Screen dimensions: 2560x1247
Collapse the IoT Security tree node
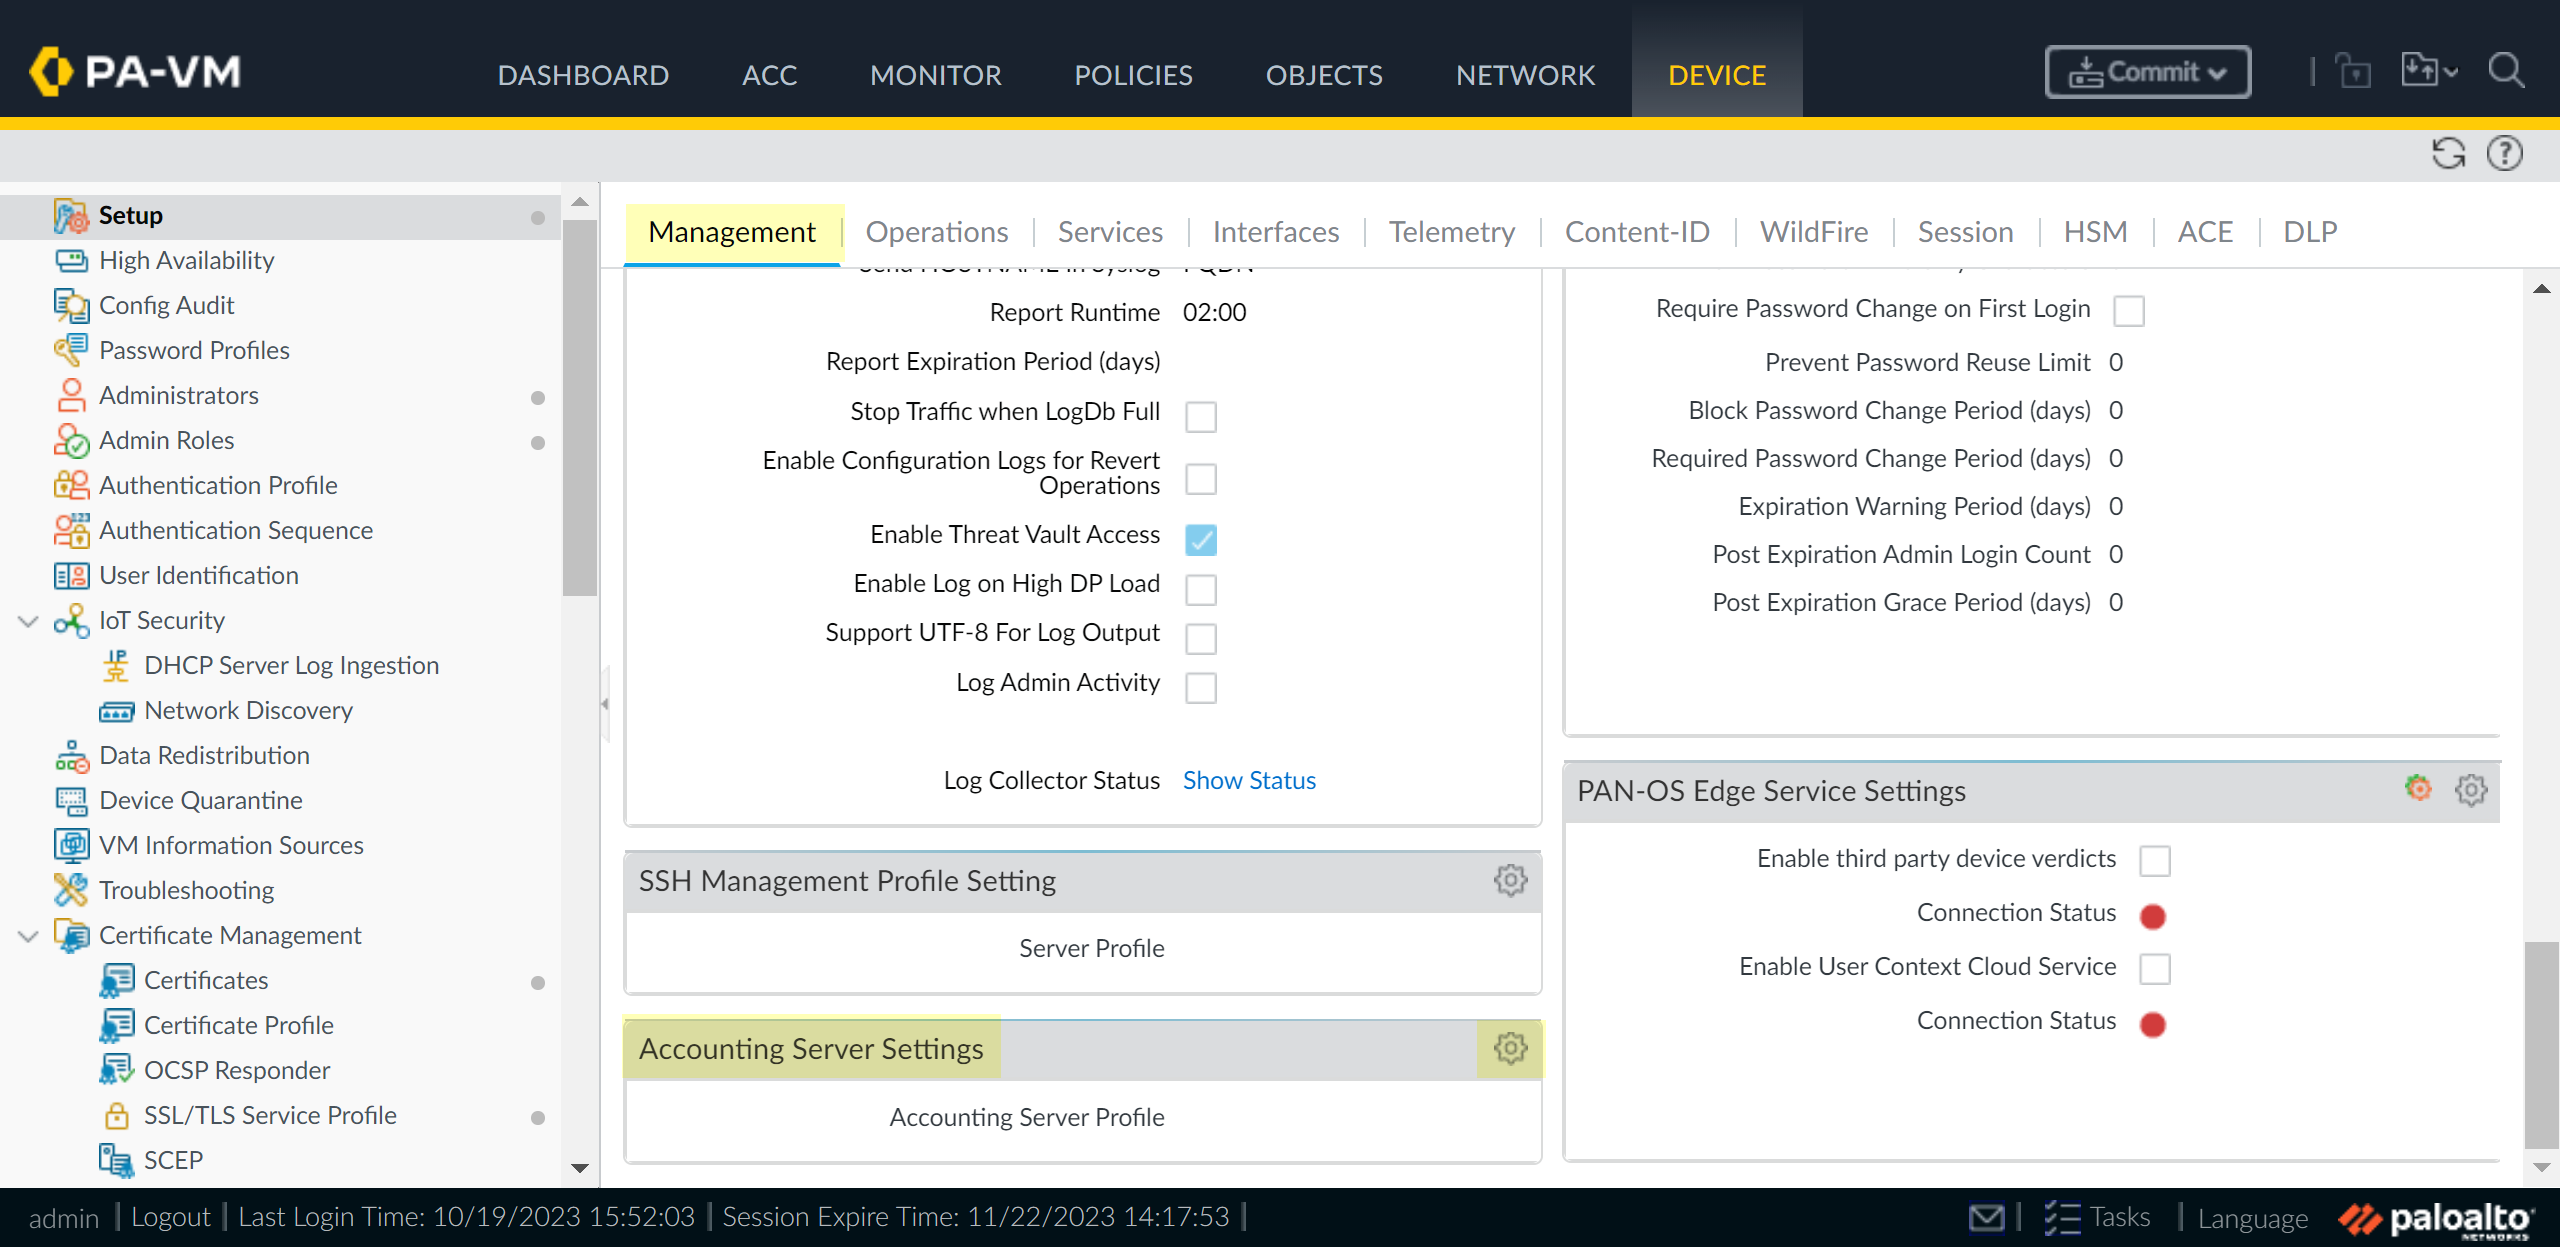click(28, 621)
